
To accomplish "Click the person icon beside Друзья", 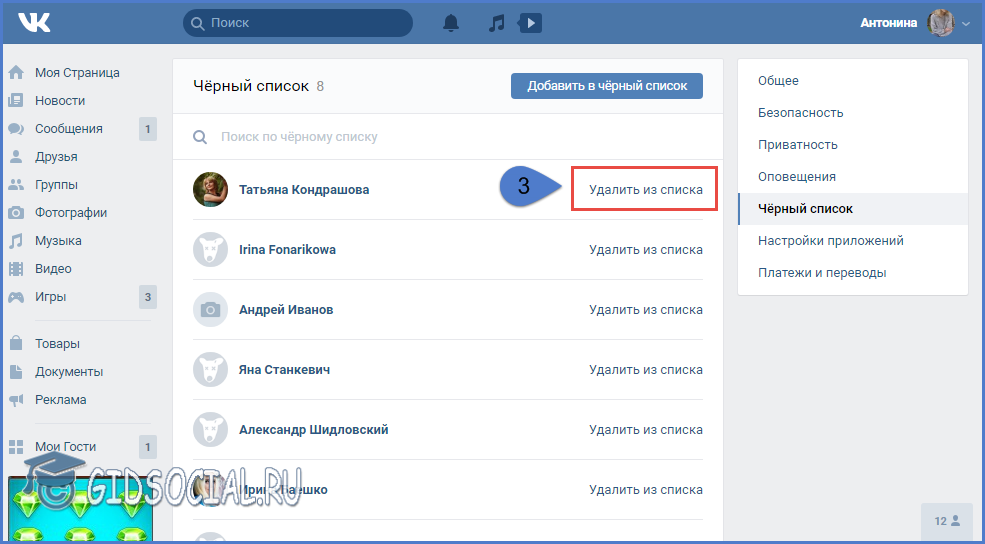I will click(x=16, y=156).
